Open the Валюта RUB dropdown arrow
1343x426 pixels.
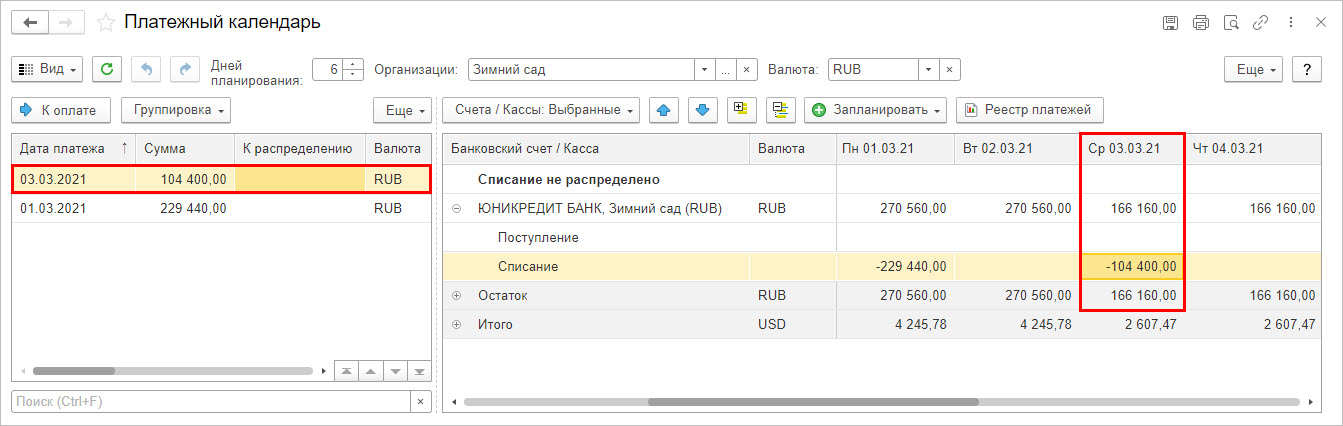point(929,70)
